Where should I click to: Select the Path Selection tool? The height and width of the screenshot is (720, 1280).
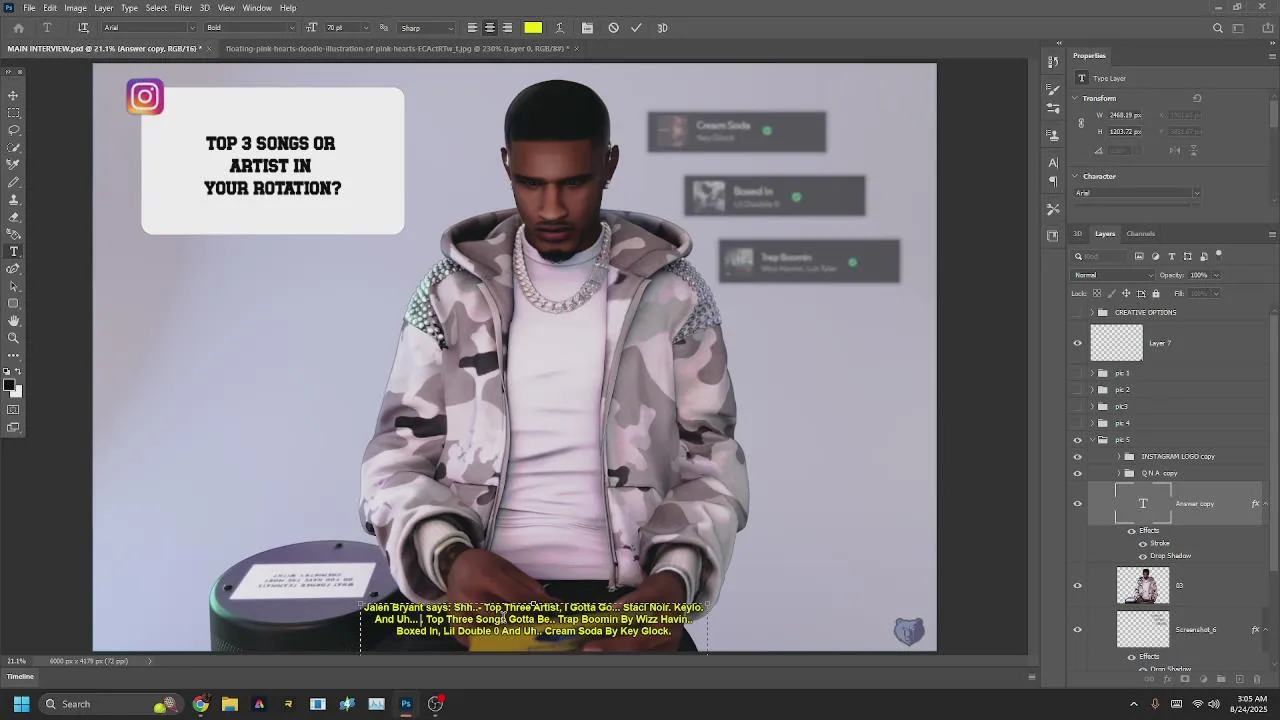click(x=13, y=286)
